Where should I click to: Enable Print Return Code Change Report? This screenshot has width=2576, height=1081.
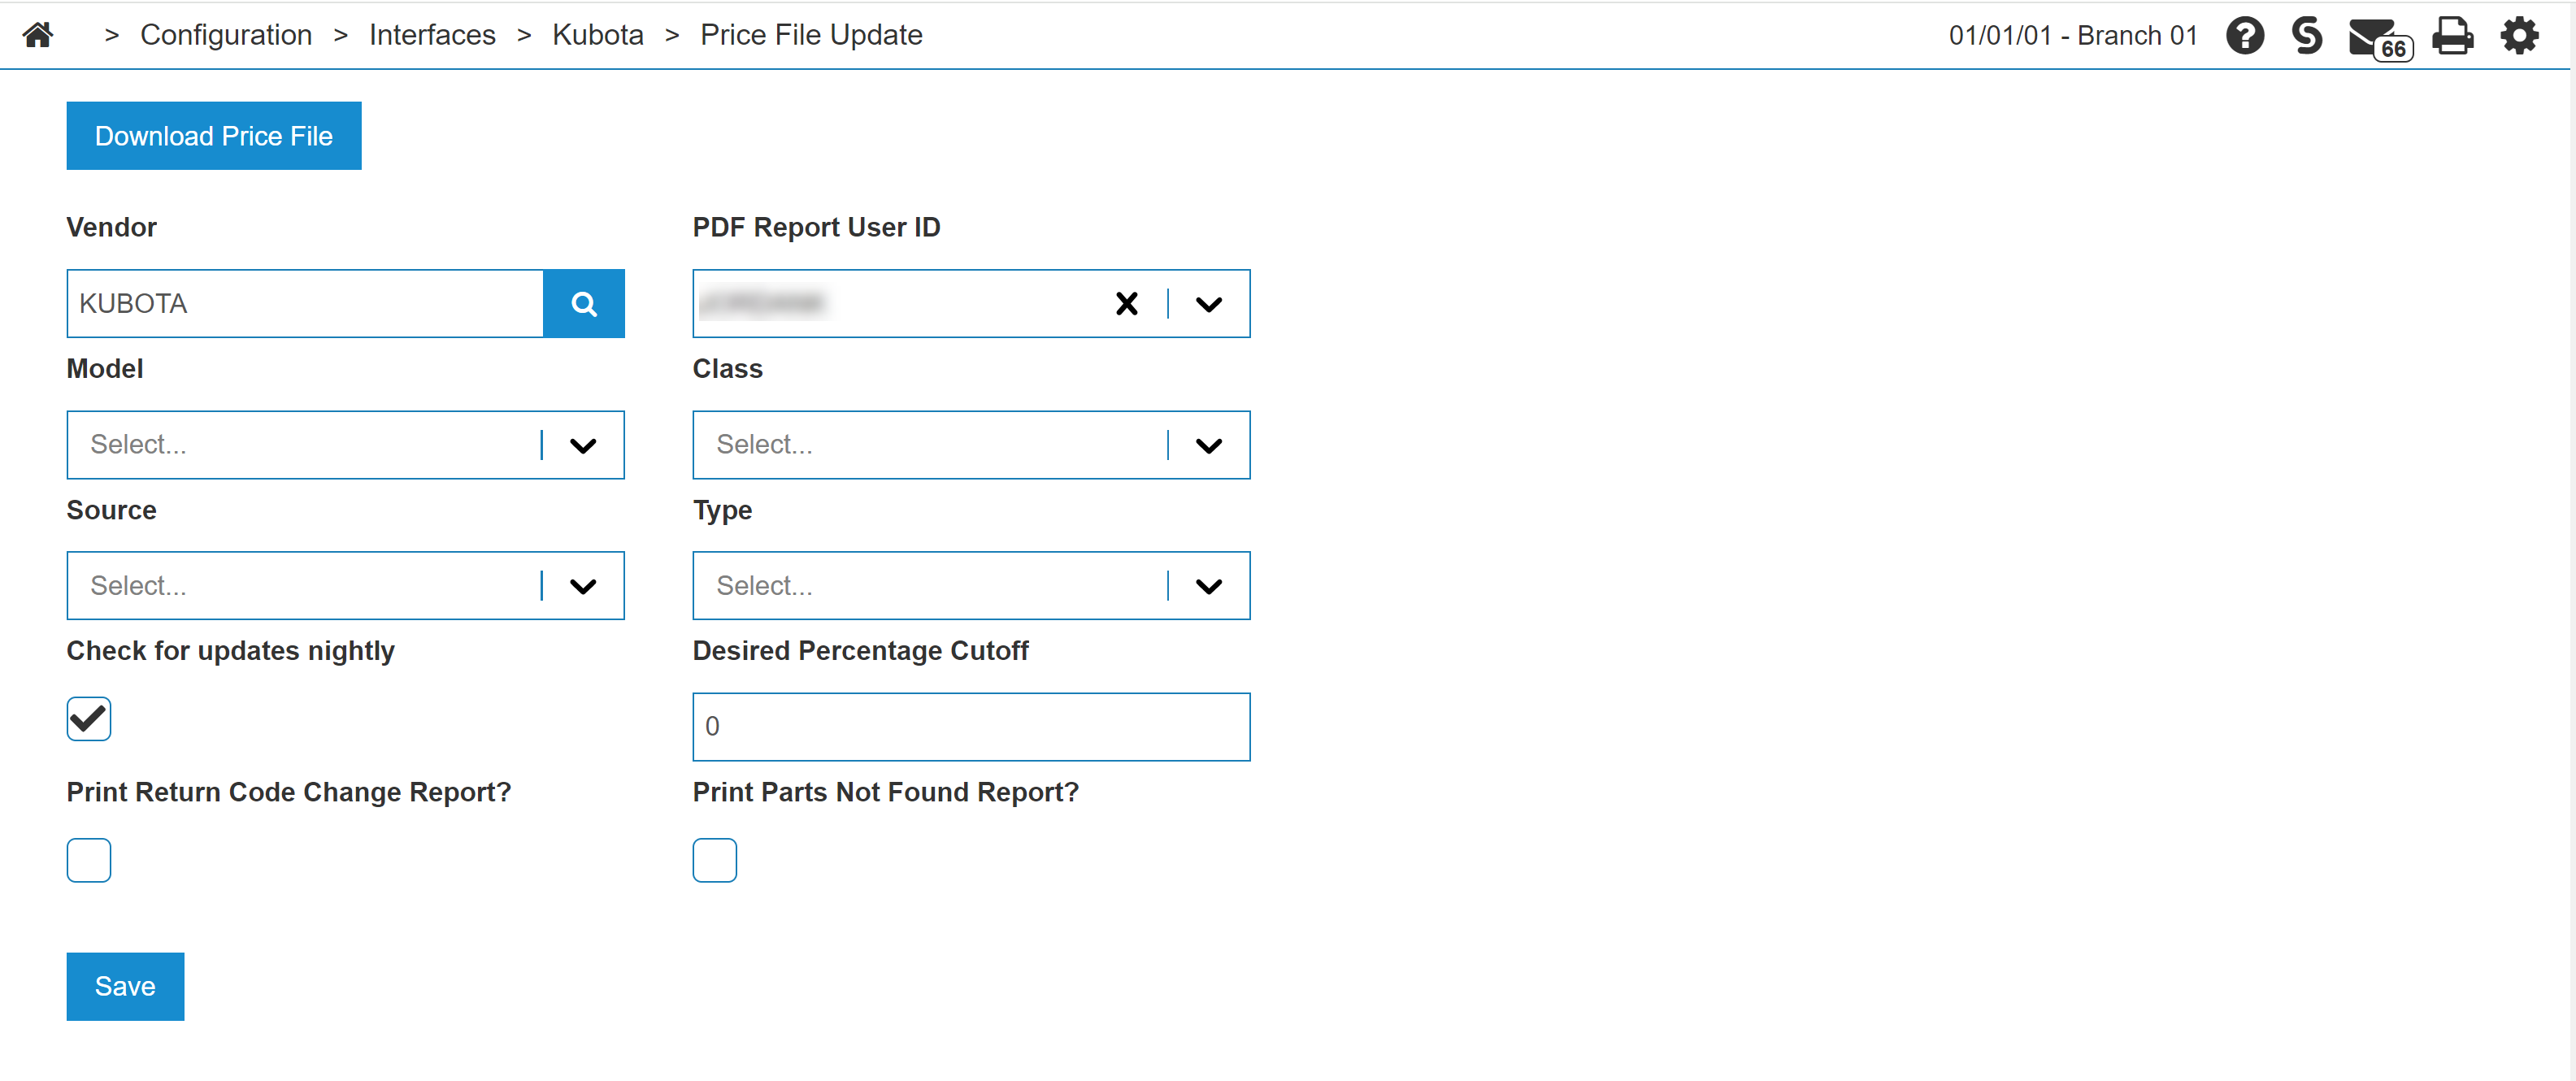point(89,860)
